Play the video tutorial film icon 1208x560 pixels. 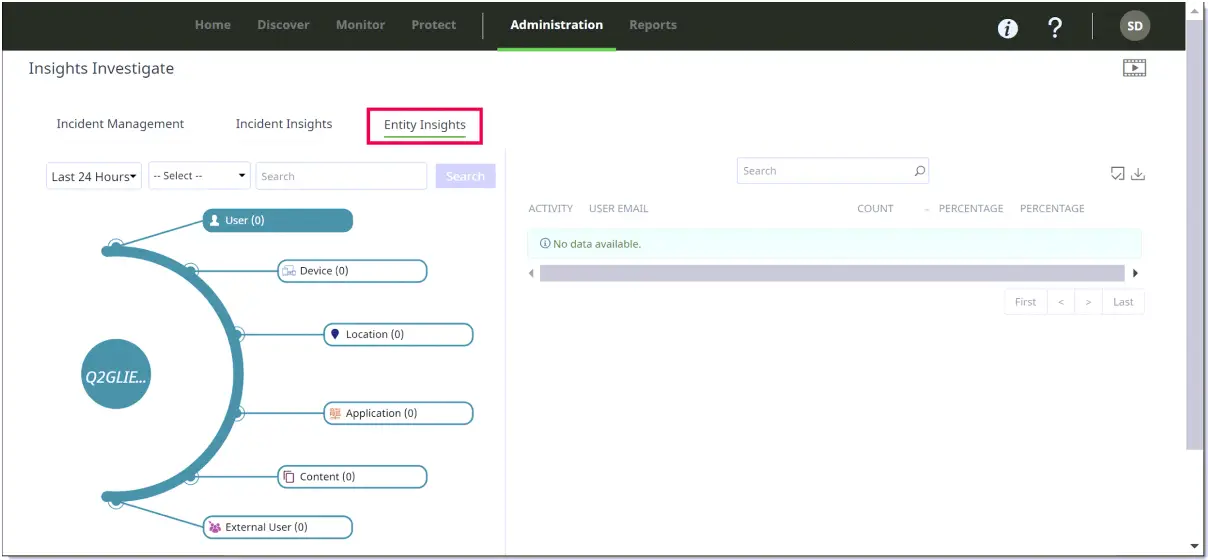1134,68
